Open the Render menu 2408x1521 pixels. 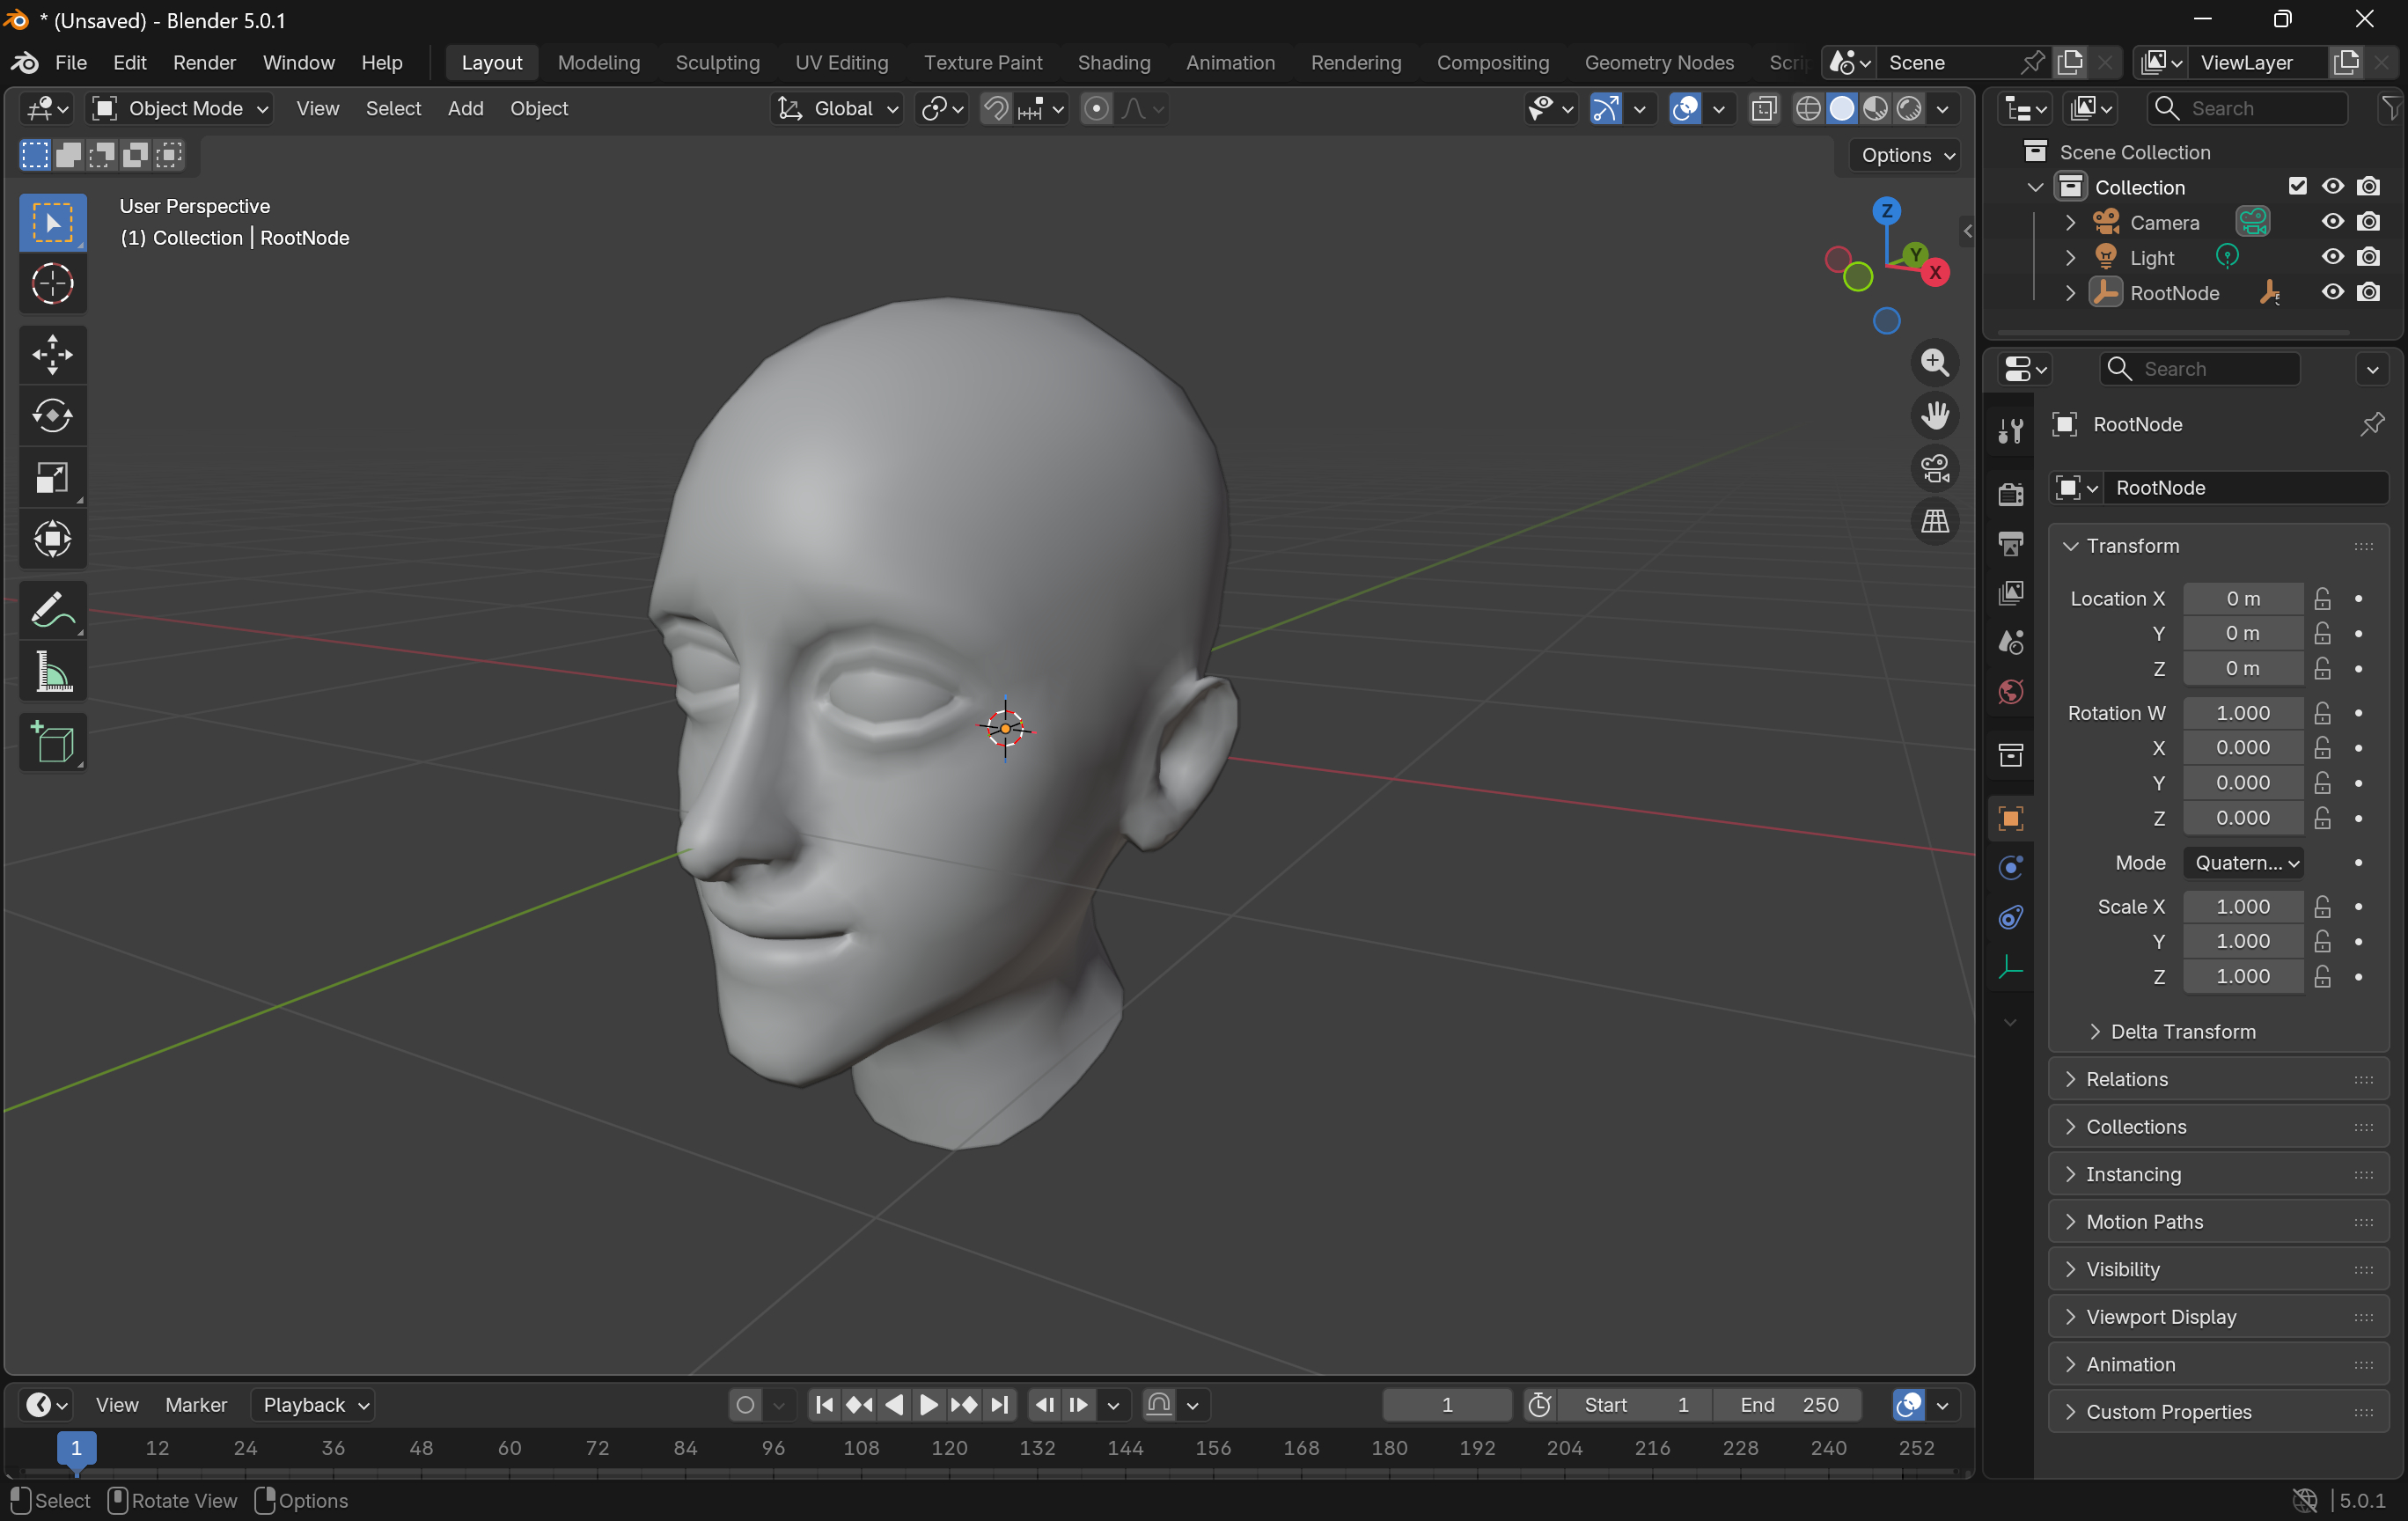click(204, 62)
